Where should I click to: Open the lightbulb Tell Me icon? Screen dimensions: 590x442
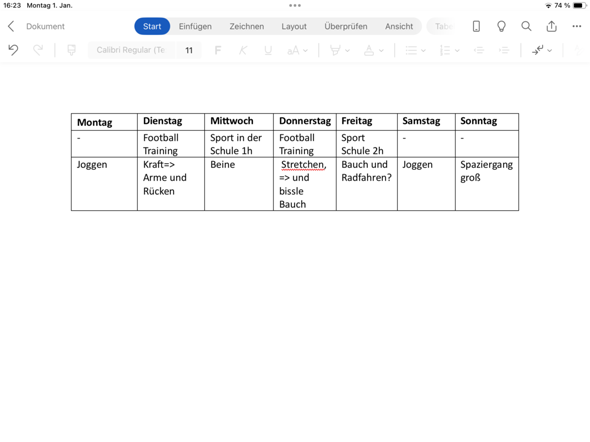point(501,26)
